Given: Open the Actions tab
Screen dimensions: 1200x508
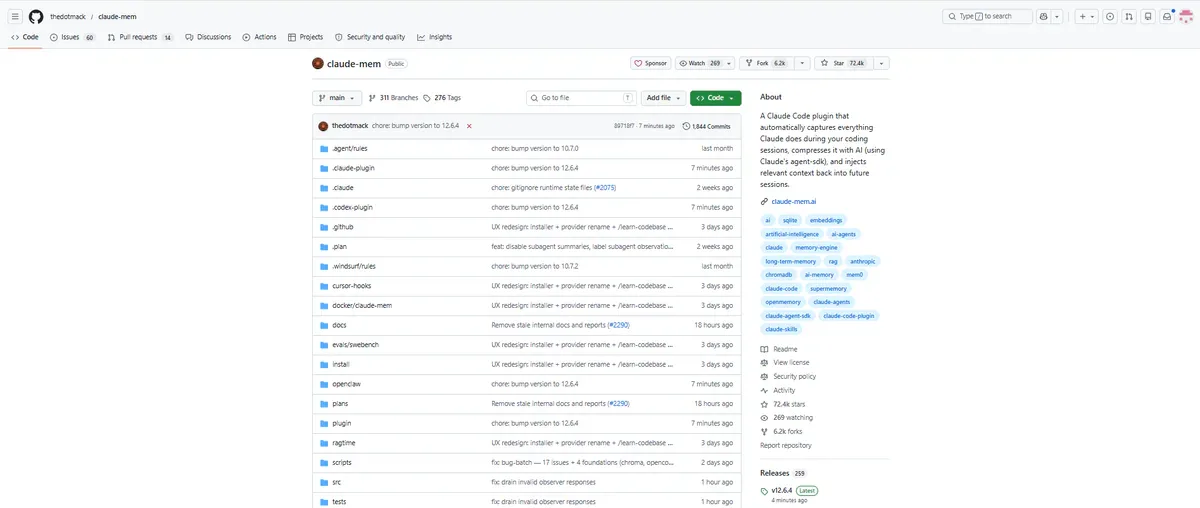Looking at the screenshot, I should click(x=260, y=37).
